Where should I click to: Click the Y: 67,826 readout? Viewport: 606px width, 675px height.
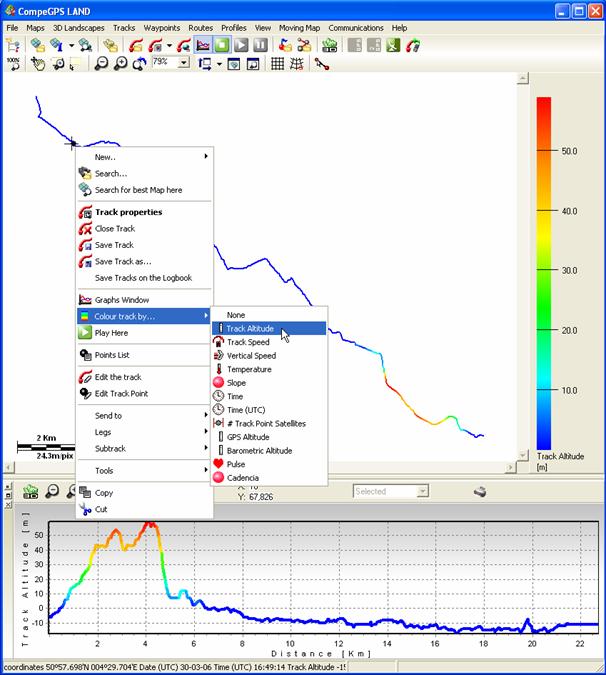pyautogui.click(x=255, y=497)
